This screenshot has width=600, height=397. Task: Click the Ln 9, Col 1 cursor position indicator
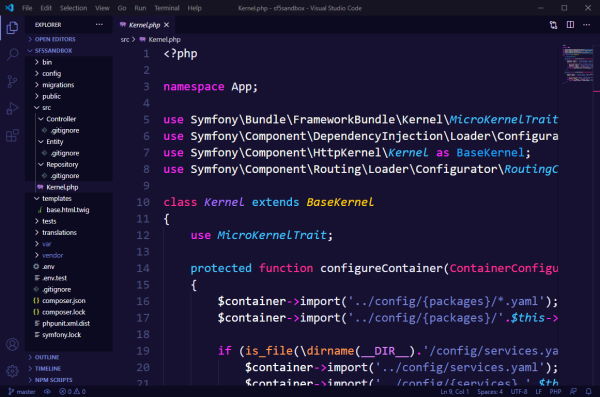tap(455, 392)
